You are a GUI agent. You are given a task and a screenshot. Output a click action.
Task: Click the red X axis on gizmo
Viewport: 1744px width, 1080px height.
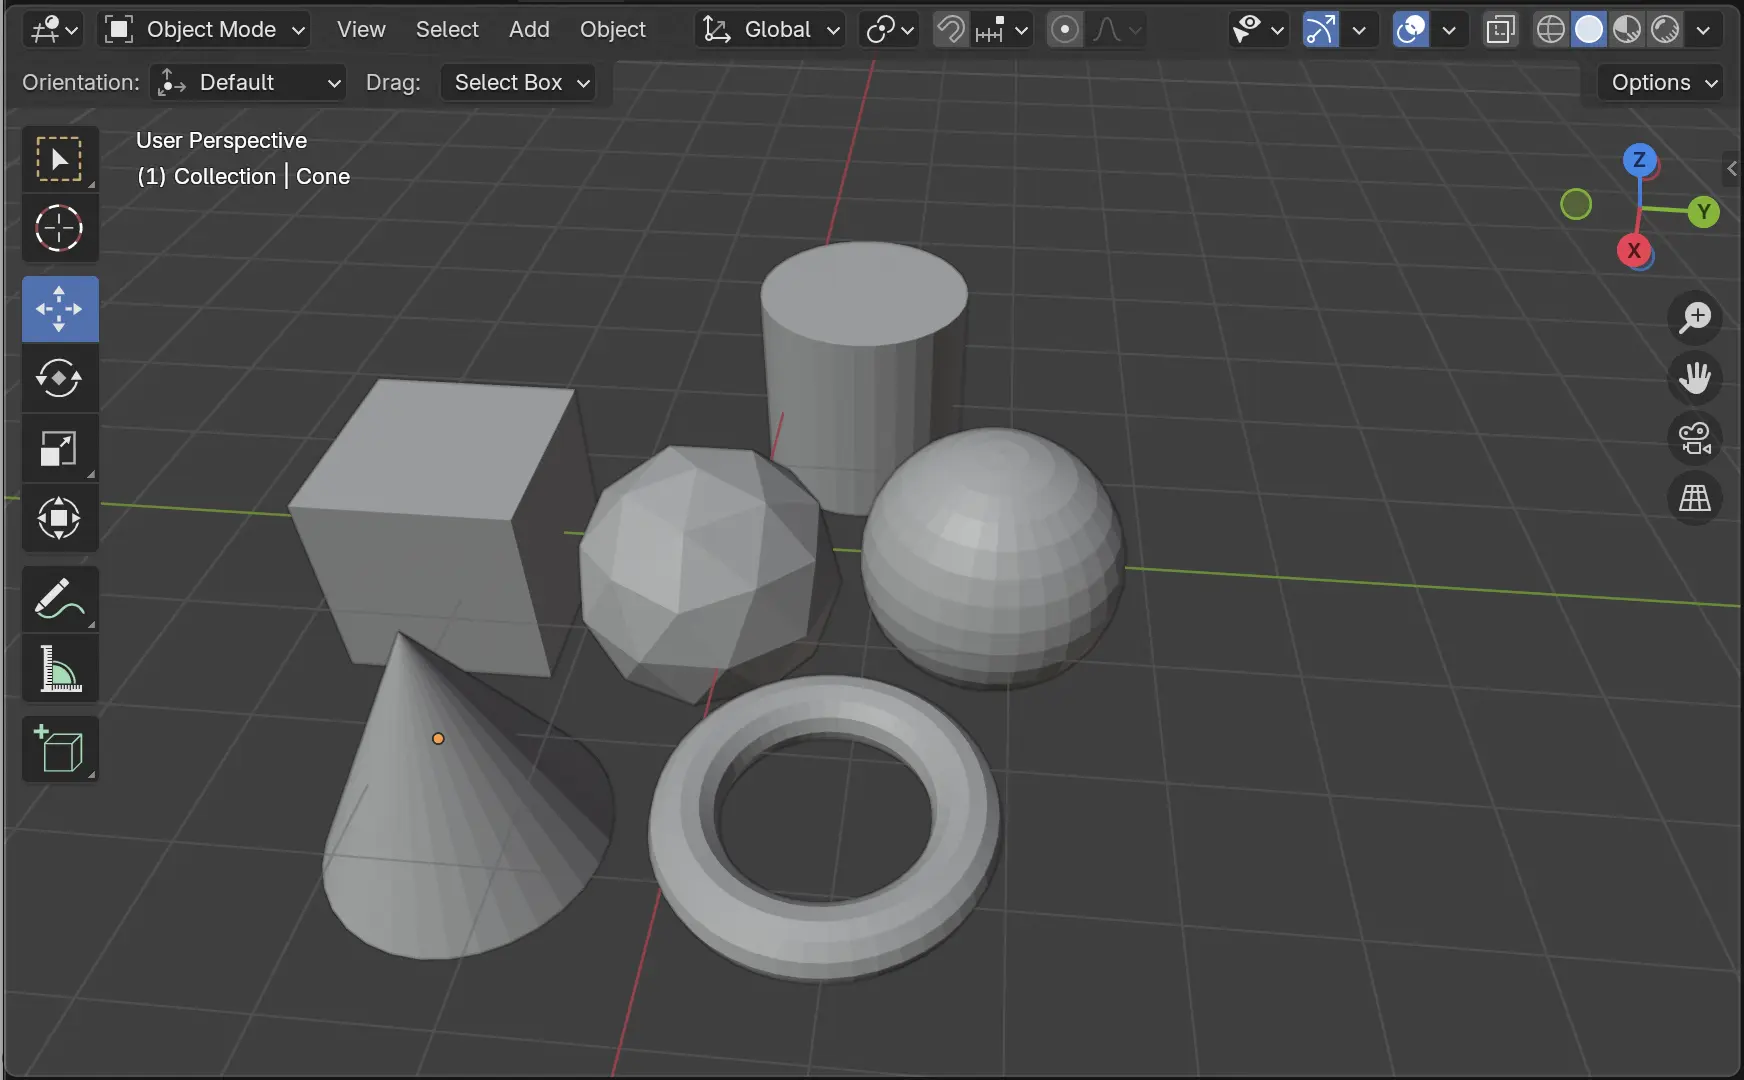pos(1634,251)
